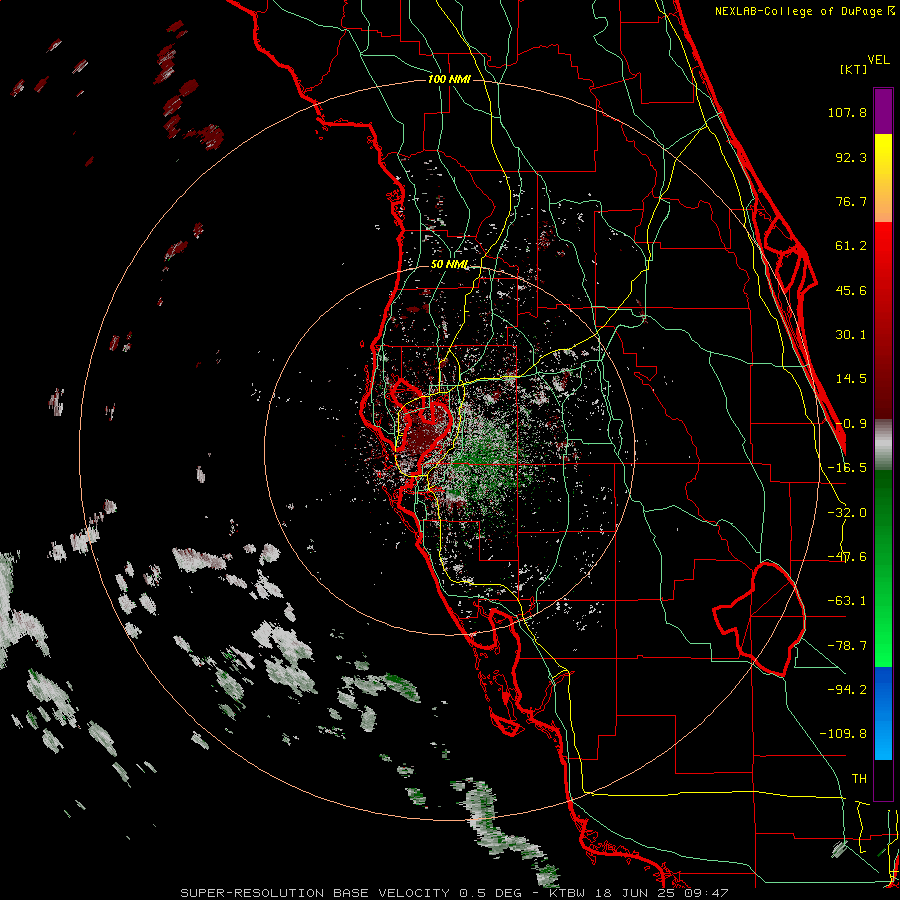
Task: Click the KTBW station identifier in the caption
Action: coord(567,893)
